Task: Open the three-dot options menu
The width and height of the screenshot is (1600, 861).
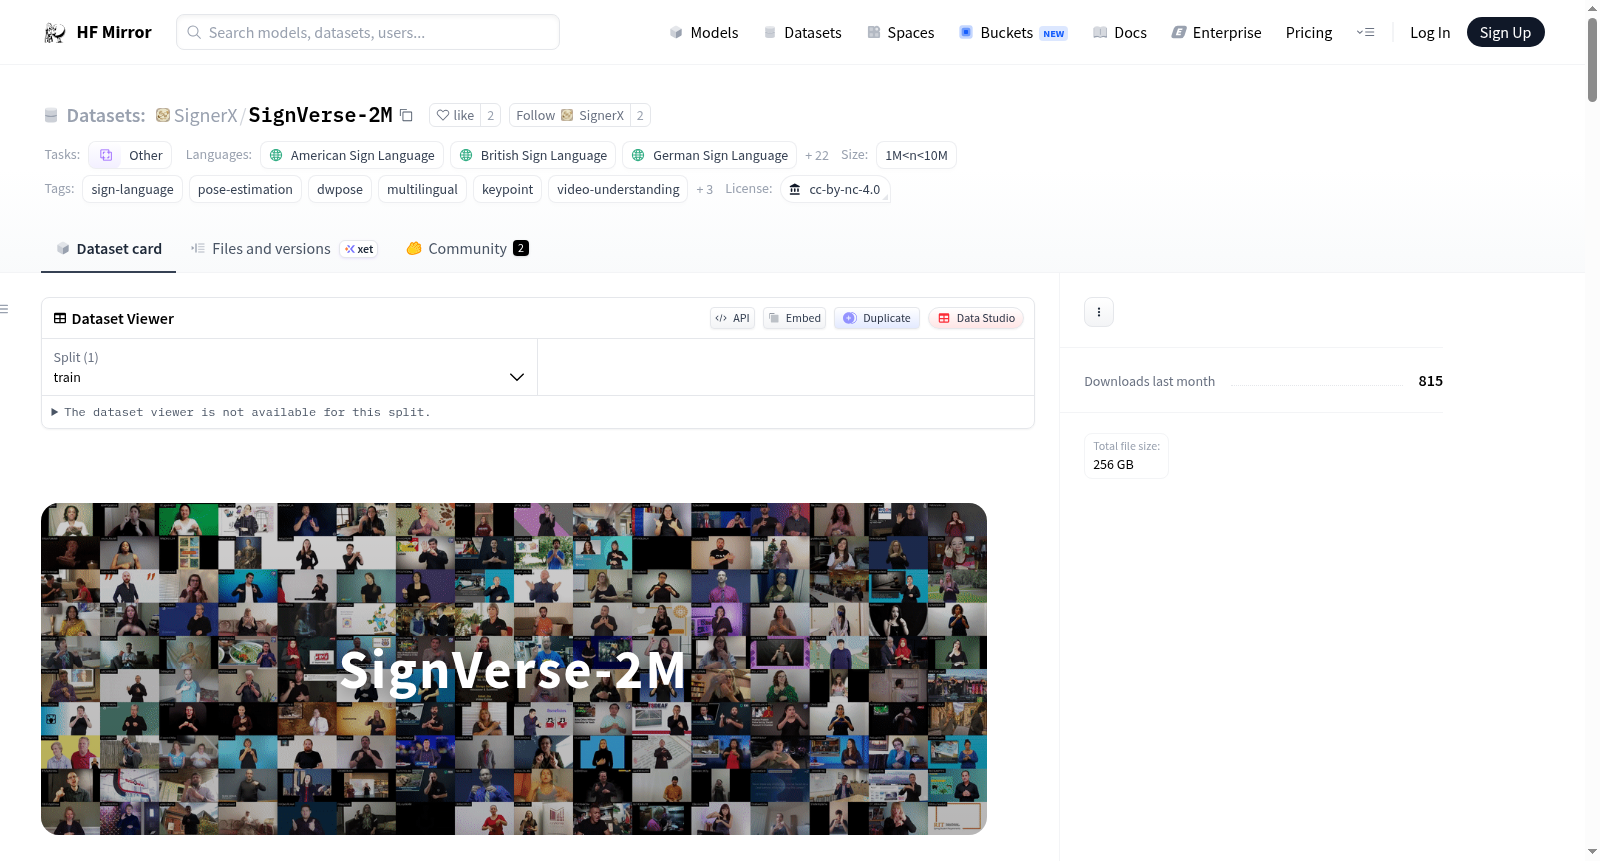Action: [x=1099, y=312]
